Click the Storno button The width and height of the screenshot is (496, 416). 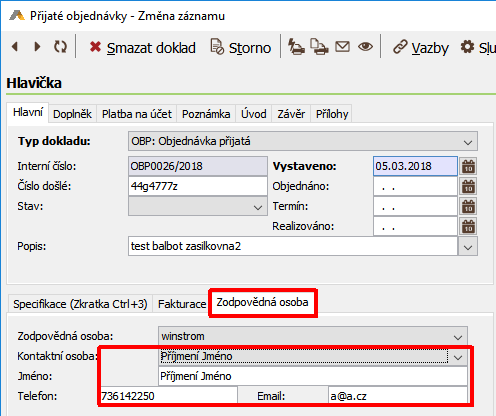click(x=241, y=48)
